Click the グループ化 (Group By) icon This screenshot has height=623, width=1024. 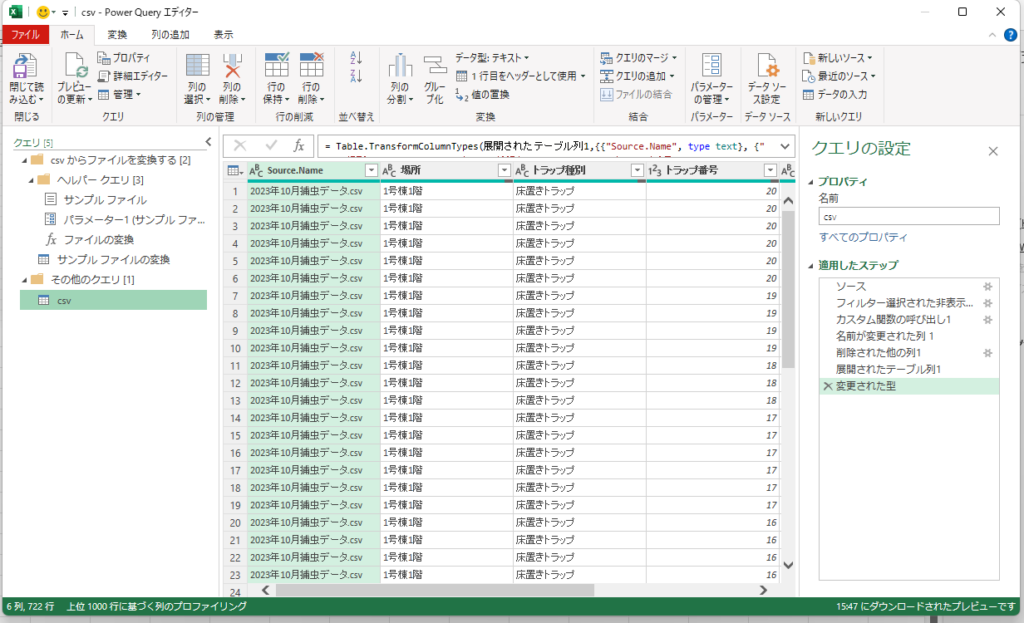434,68
